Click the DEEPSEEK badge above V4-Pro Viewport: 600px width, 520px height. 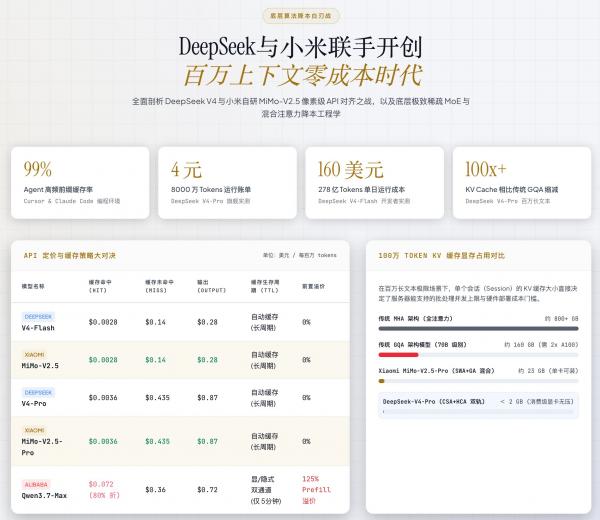click(38, 393)
